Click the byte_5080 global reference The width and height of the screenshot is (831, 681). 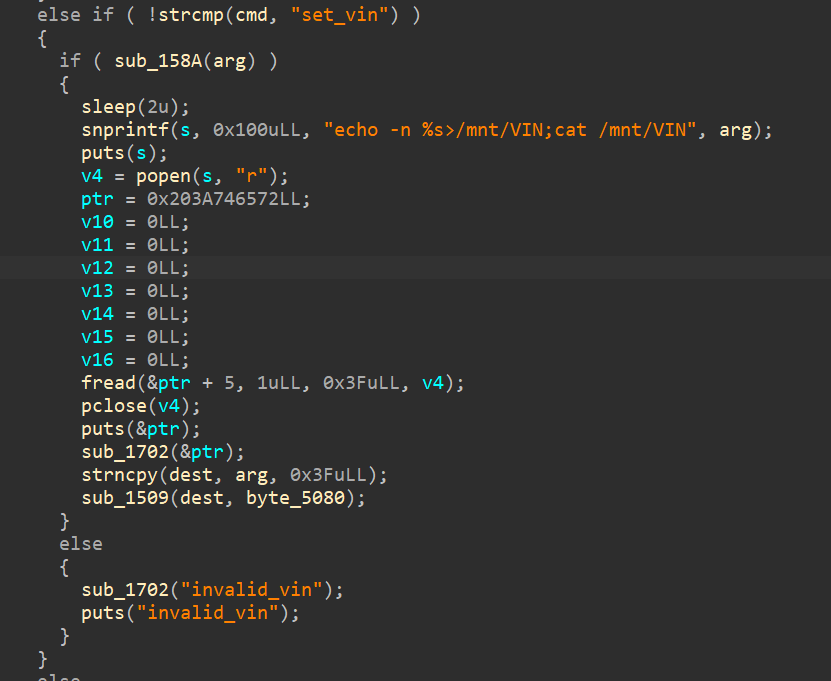click(296, 498)
